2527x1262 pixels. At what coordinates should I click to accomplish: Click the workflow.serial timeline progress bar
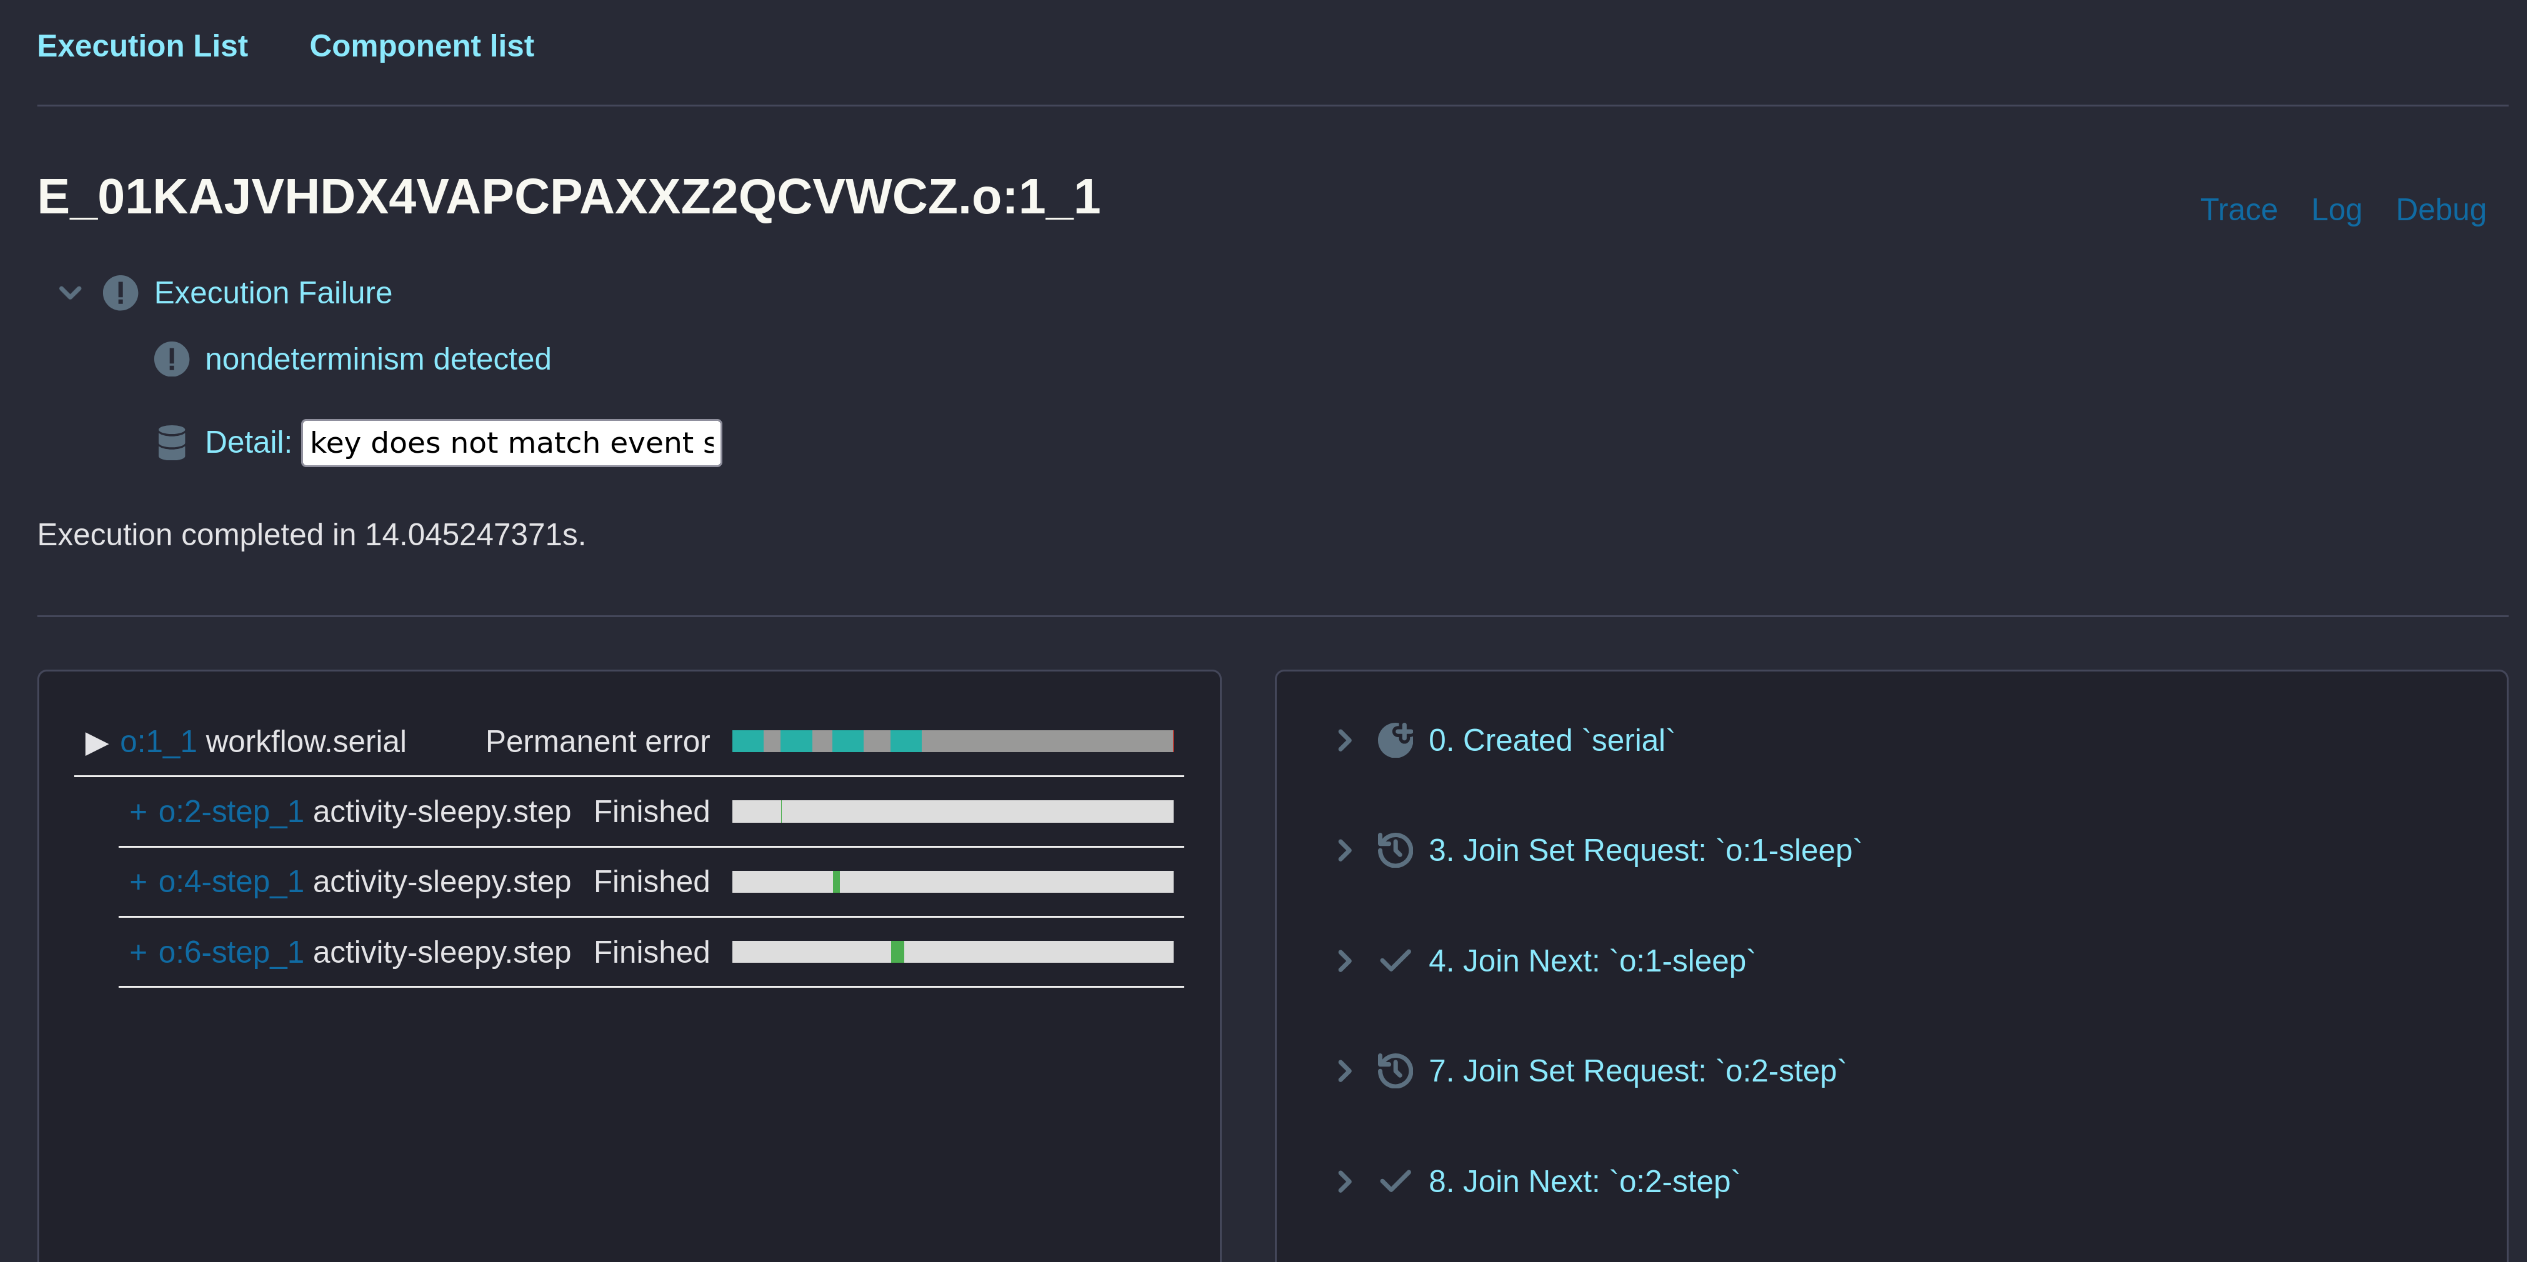click(952, 741)
